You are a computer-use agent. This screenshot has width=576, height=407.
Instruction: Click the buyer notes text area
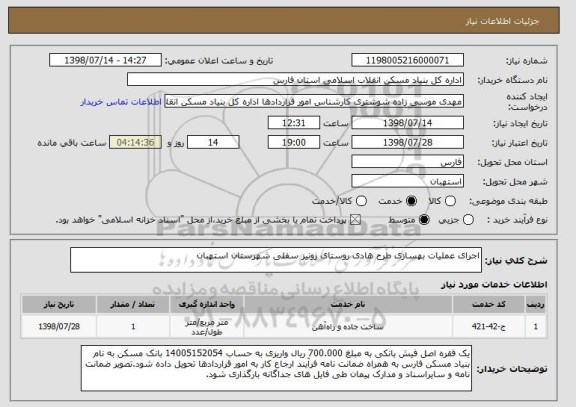(x=276, y=368)
